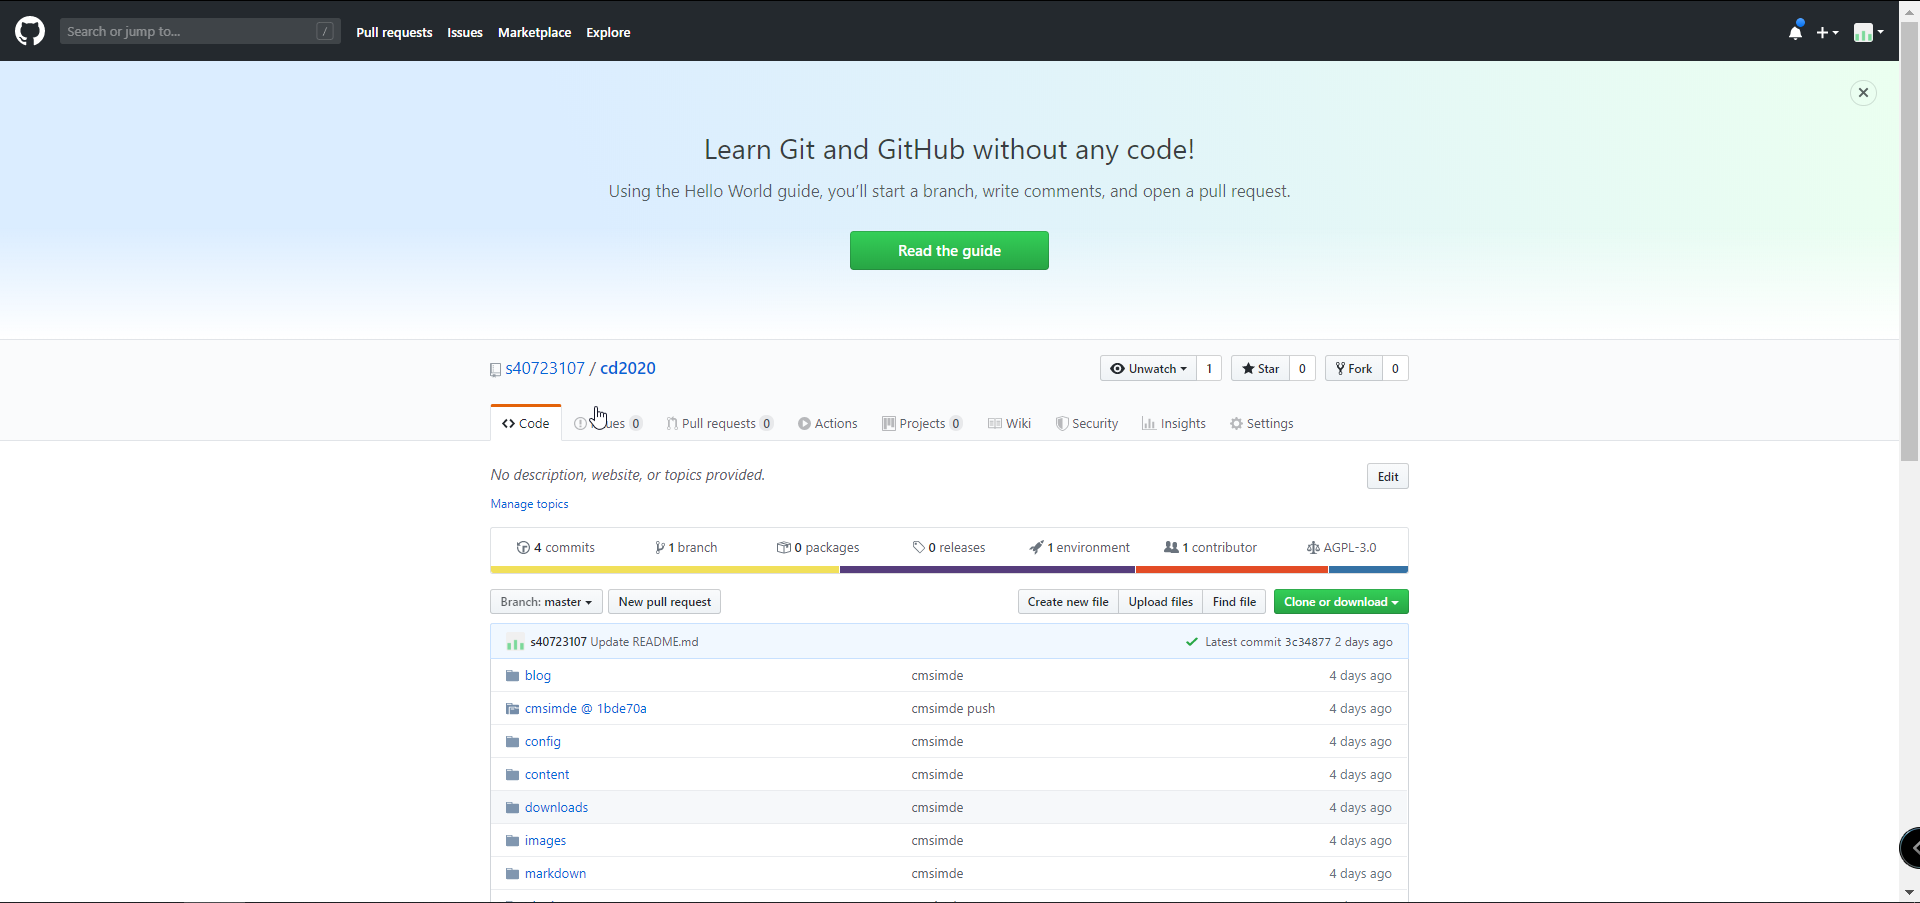Dismiss the Learn Git banner
The image size is (1920, 903).
tap(1862, 93)
